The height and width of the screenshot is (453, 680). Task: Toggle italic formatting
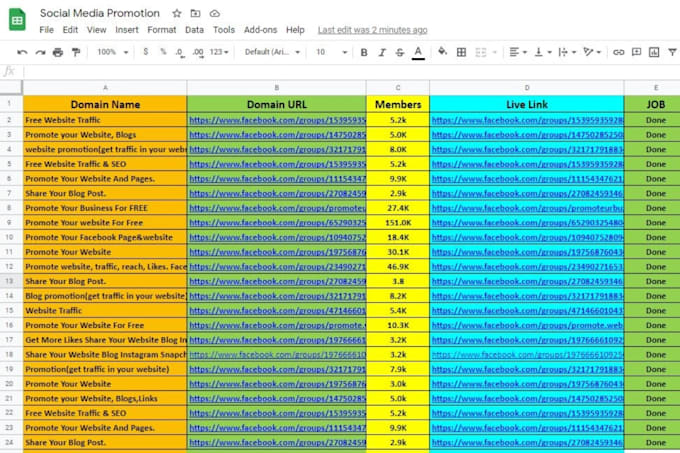tap(382, 52)
